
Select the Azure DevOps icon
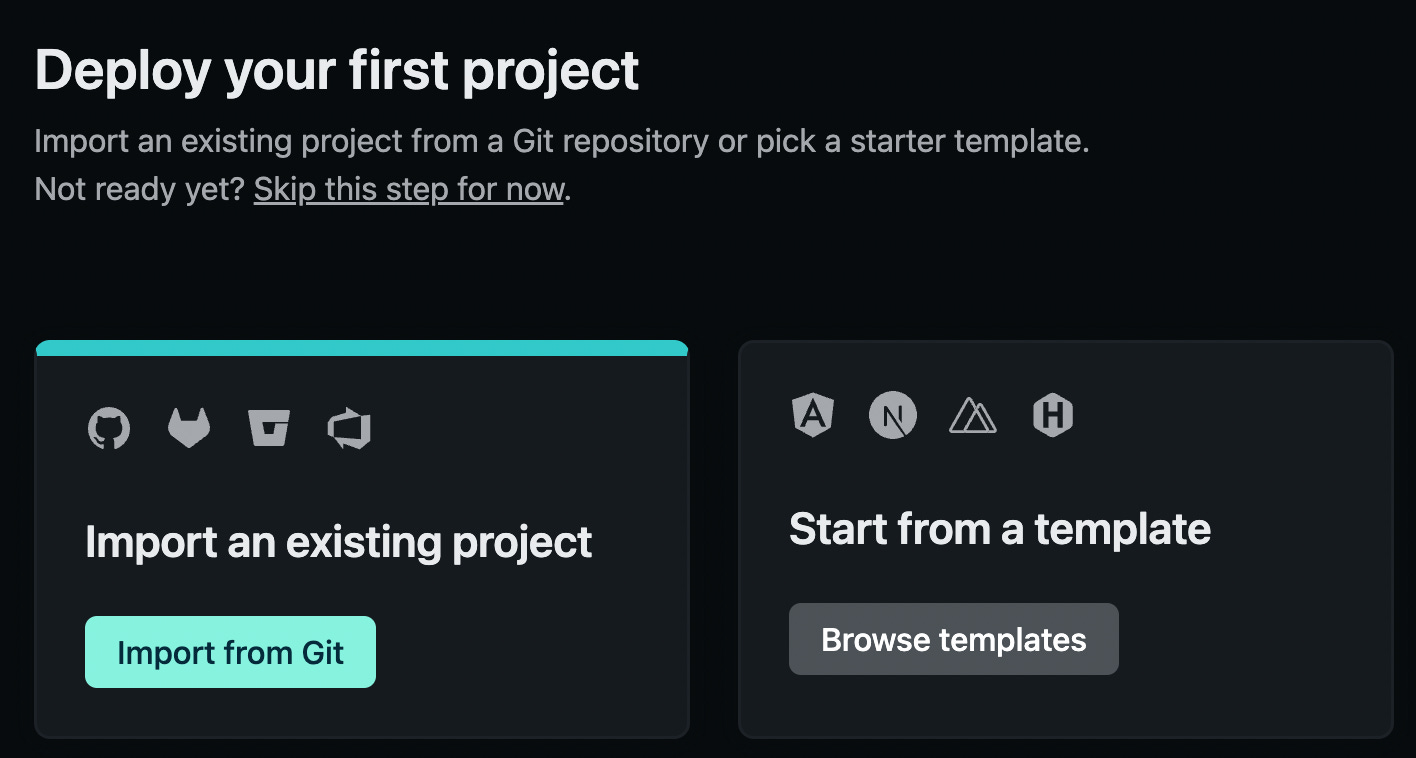tap(350, 428)
